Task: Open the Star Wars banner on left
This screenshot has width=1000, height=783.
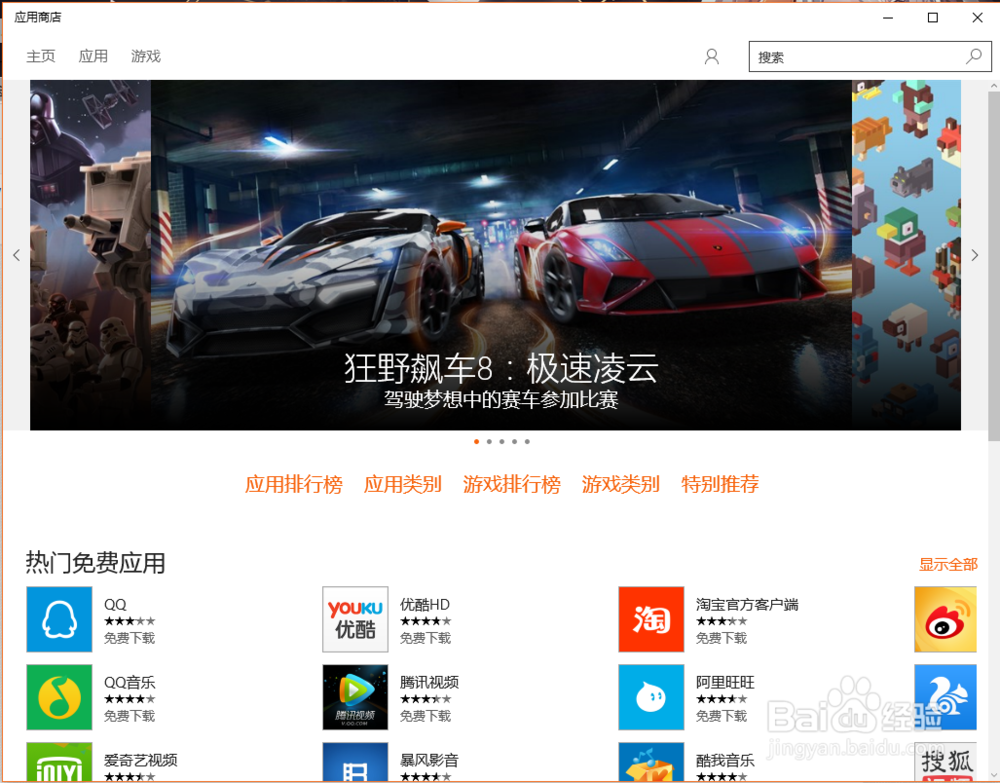Action: tap(91, 255)
